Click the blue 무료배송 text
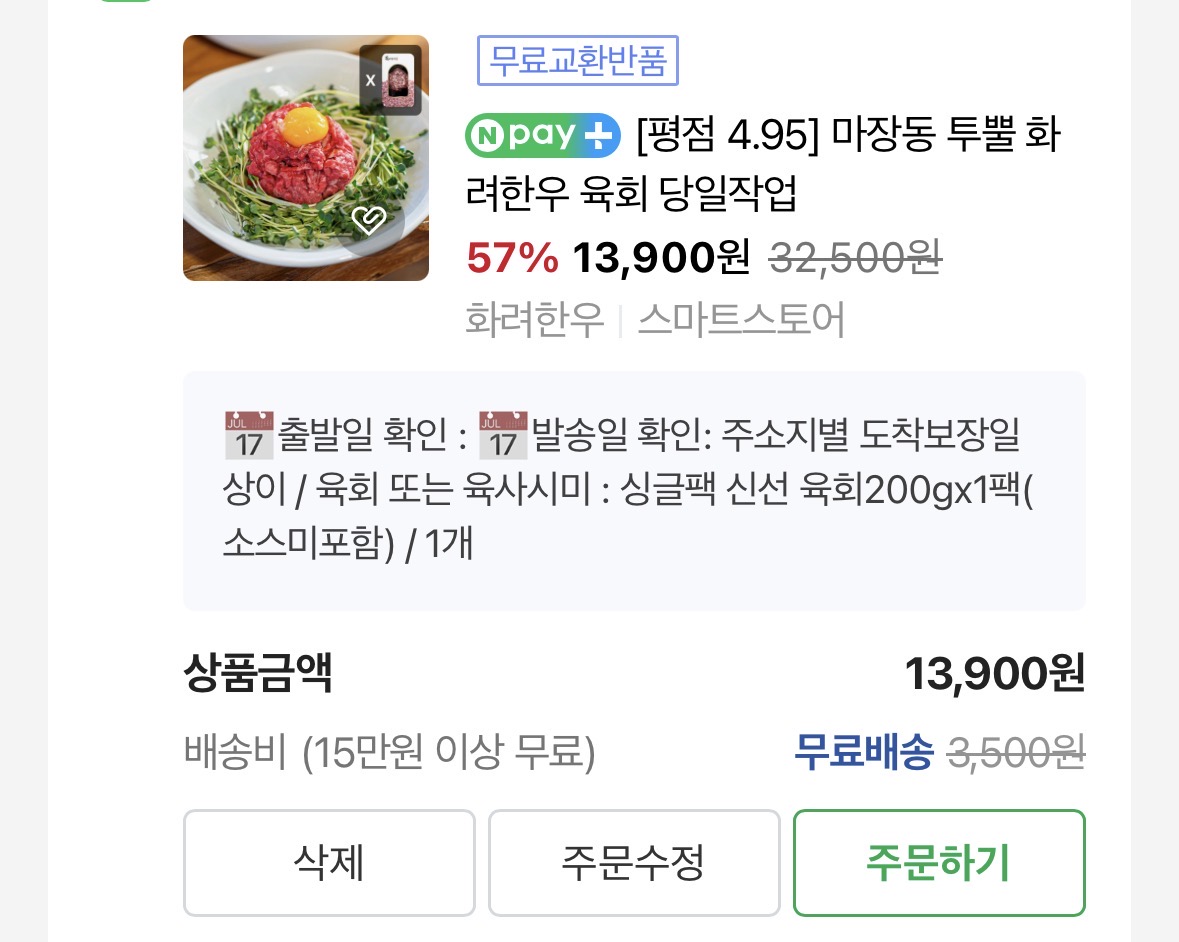This screenshot has height=942, width=1179. coord(863,752)
